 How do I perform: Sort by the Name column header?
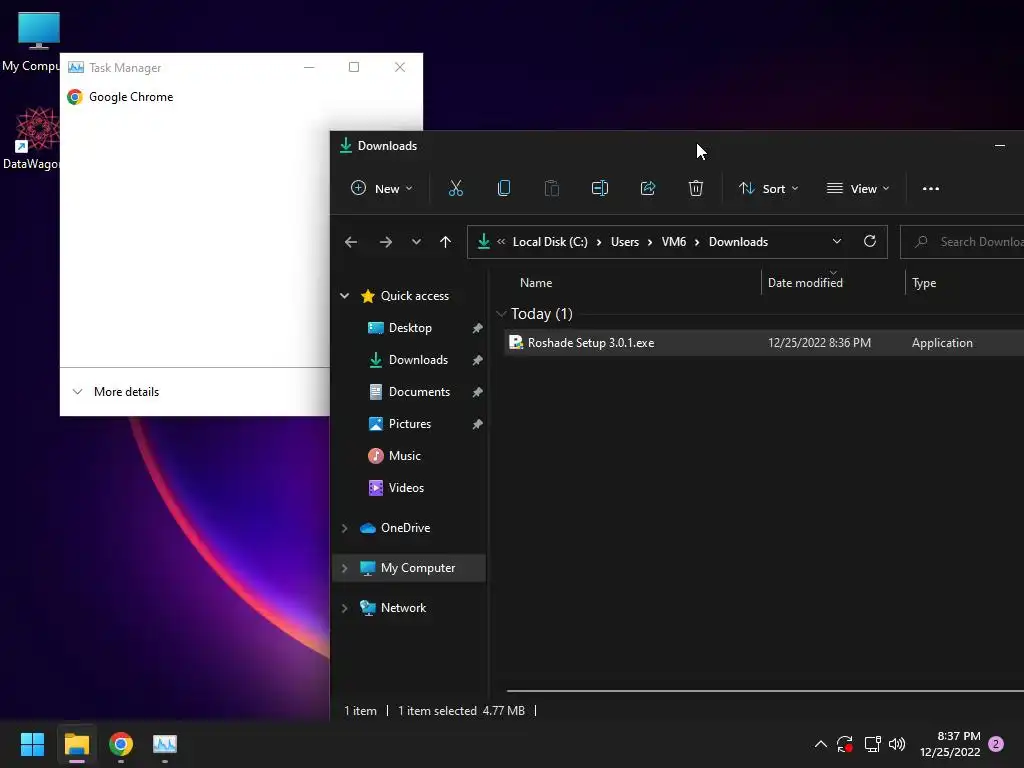tap(536, 283)
